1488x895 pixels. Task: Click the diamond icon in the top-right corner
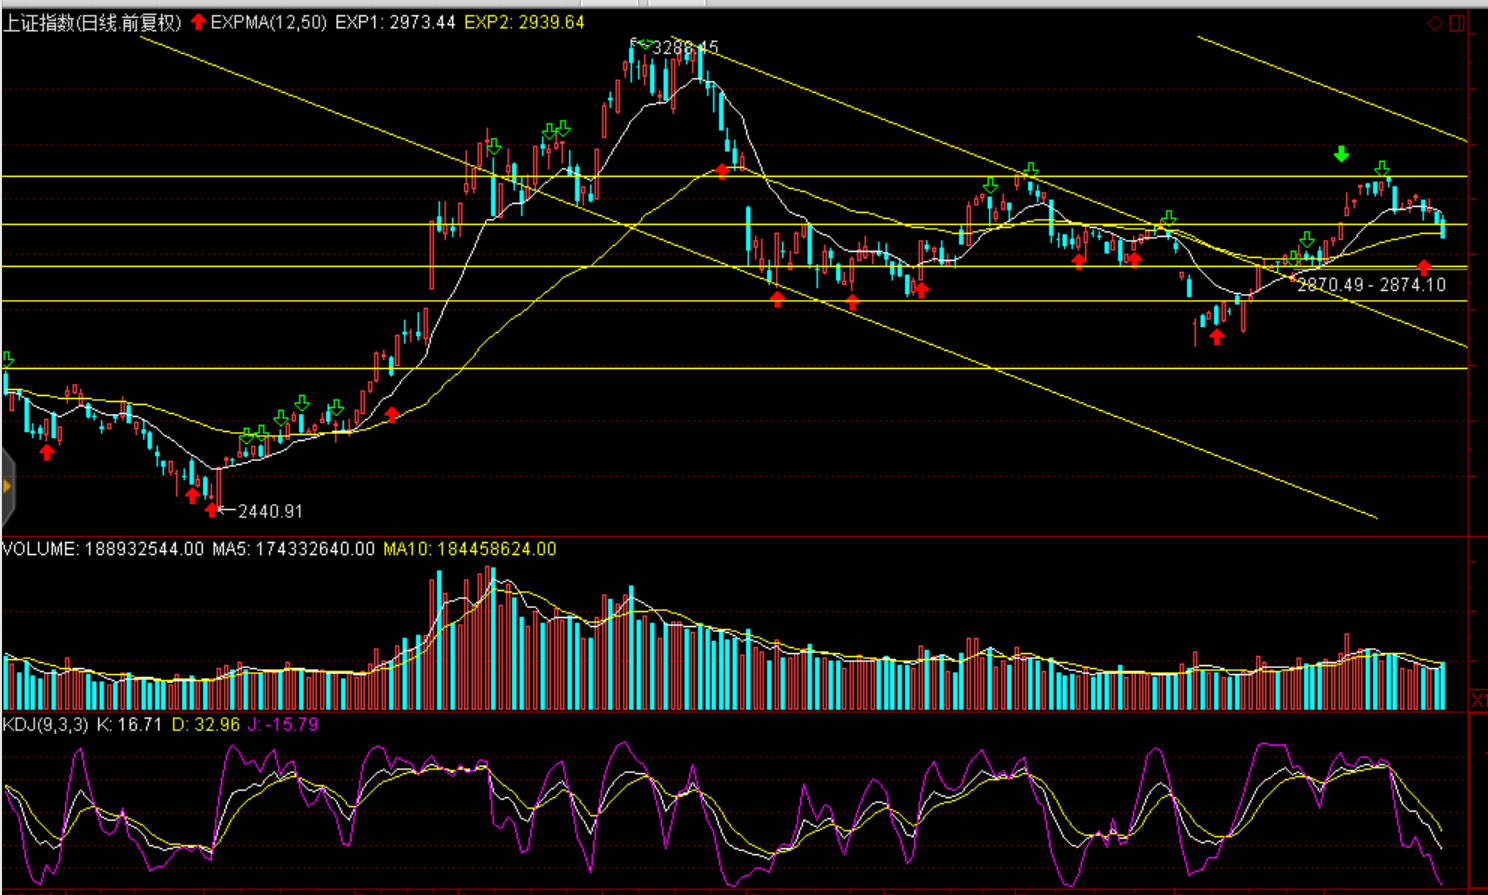pos(1435,23)
